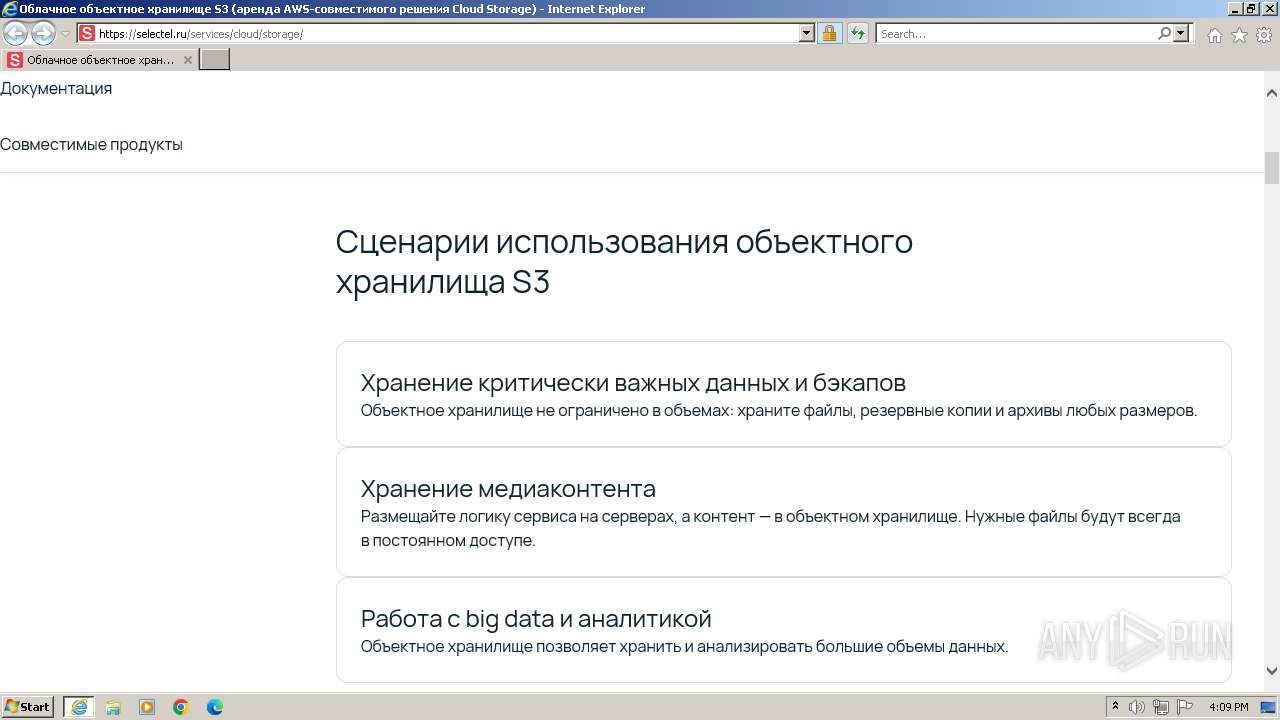Viewport: 1280px width, 720px height.
Task: Open the Документация link
Action: [56, 88]
